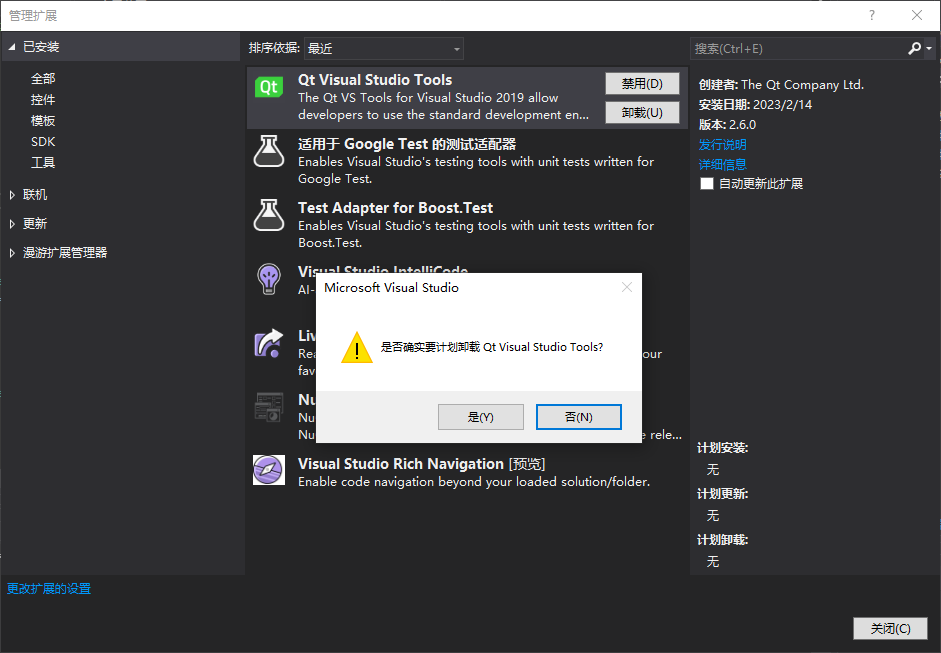The image size is (941, 653).
Task: Click the Qt Visual Studio Tools icon
Action: click(x=269, y=87)
